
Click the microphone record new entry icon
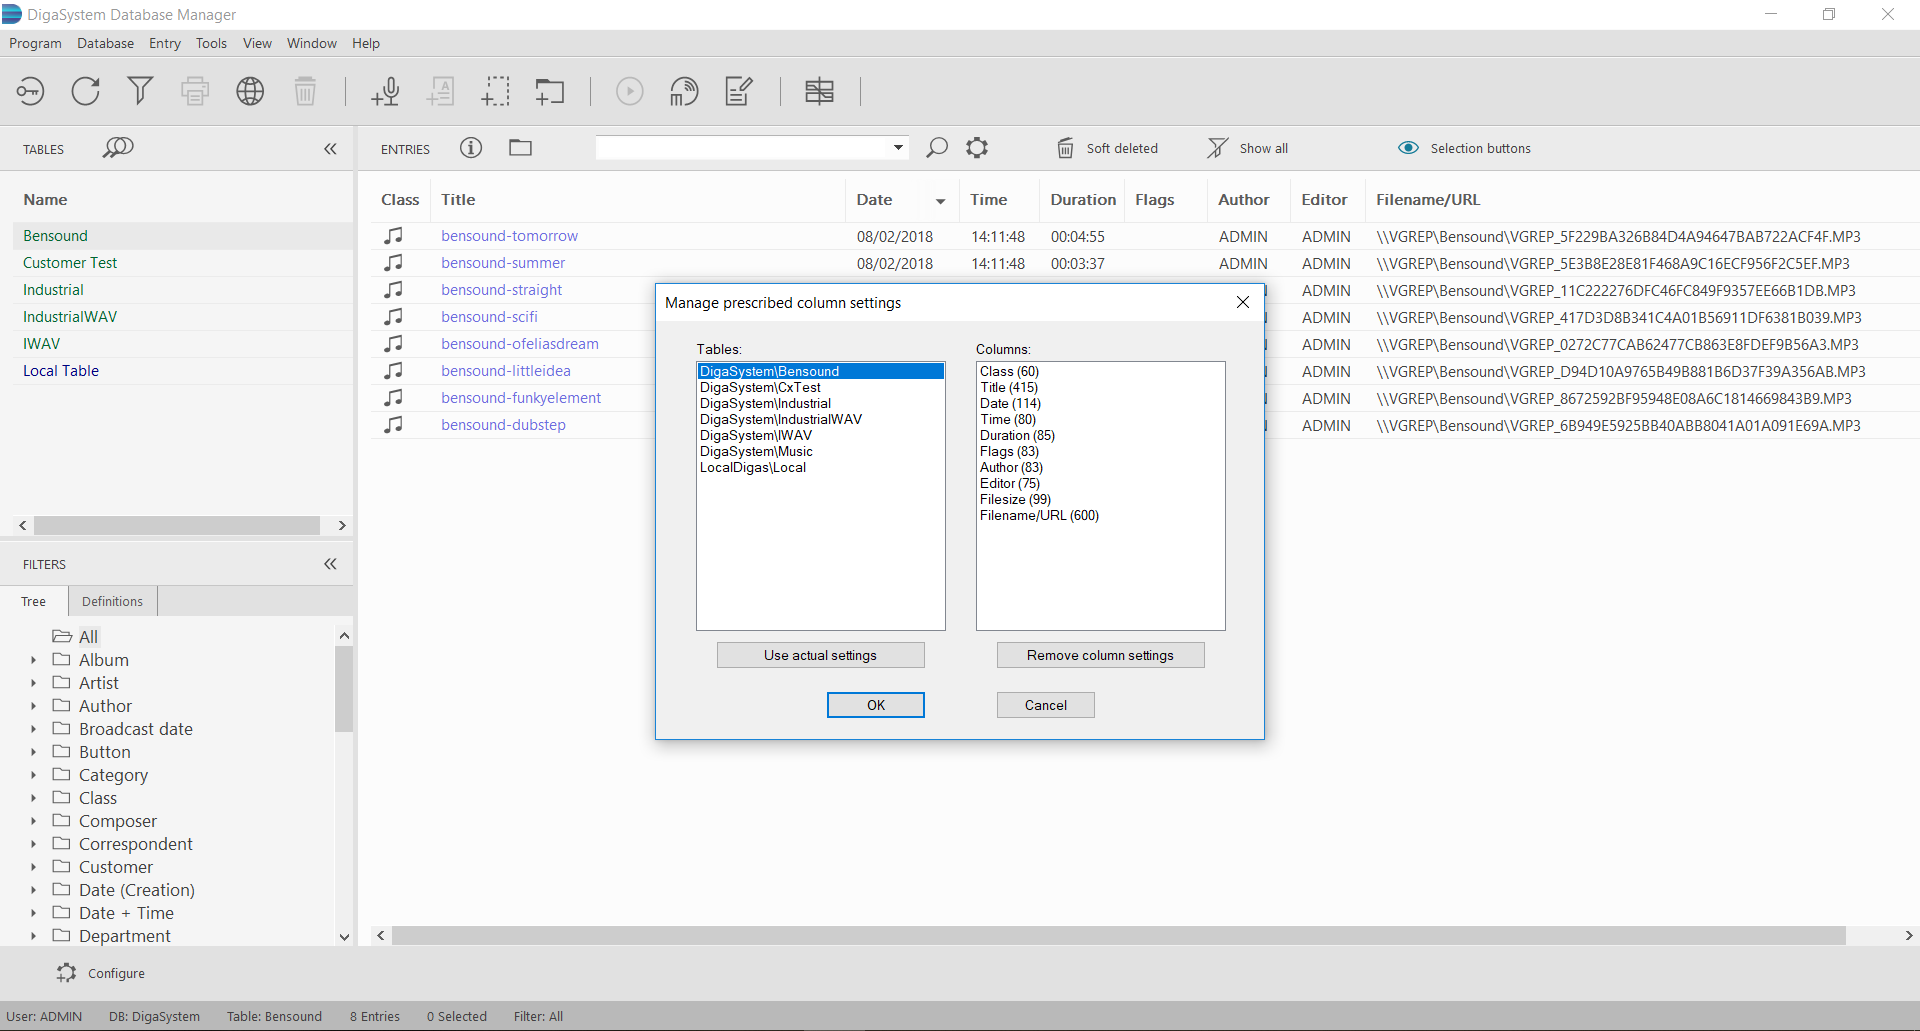click(385, 91)
